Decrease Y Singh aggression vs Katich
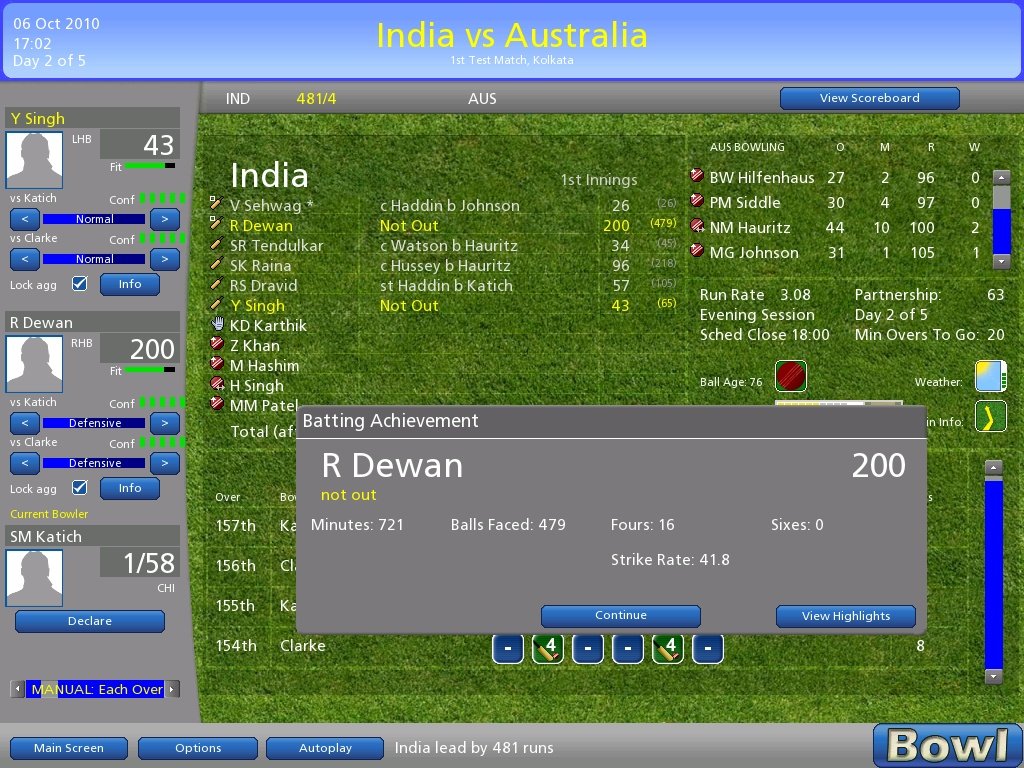 [25, 219]
